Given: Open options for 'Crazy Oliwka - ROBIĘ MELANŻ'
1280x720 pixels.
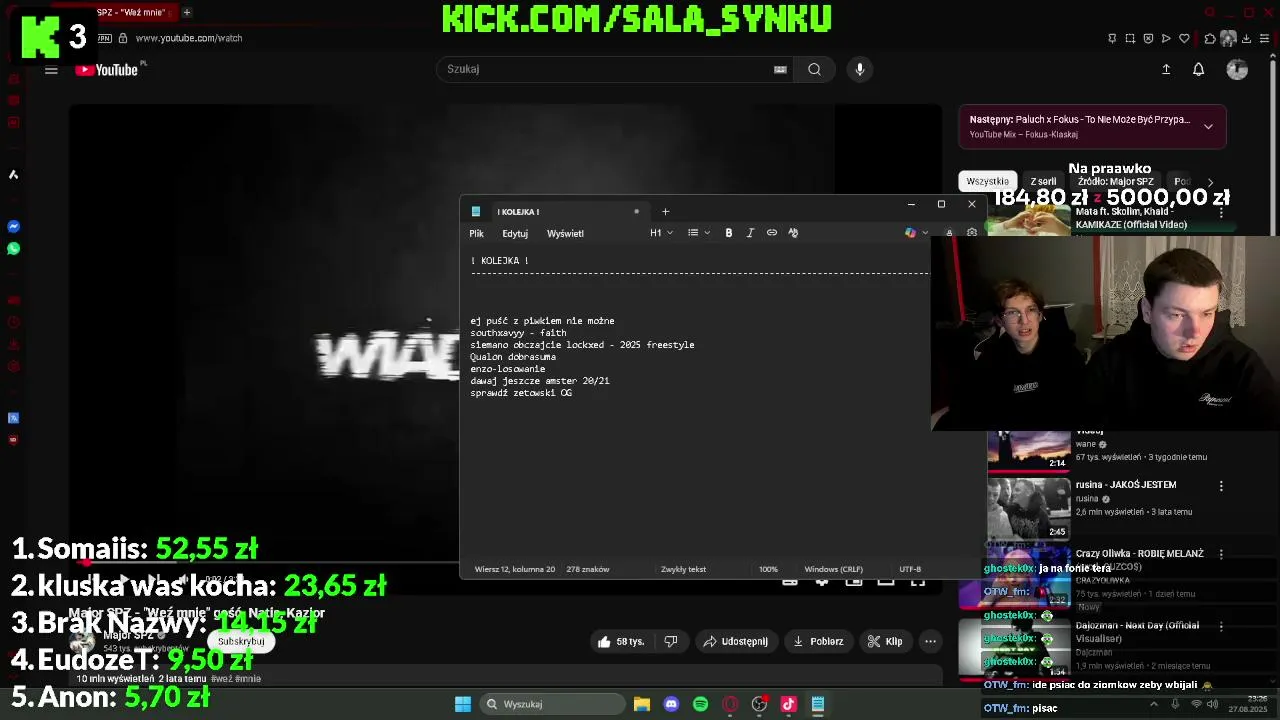Looking at the screenshot, I should click(1221, 555).
